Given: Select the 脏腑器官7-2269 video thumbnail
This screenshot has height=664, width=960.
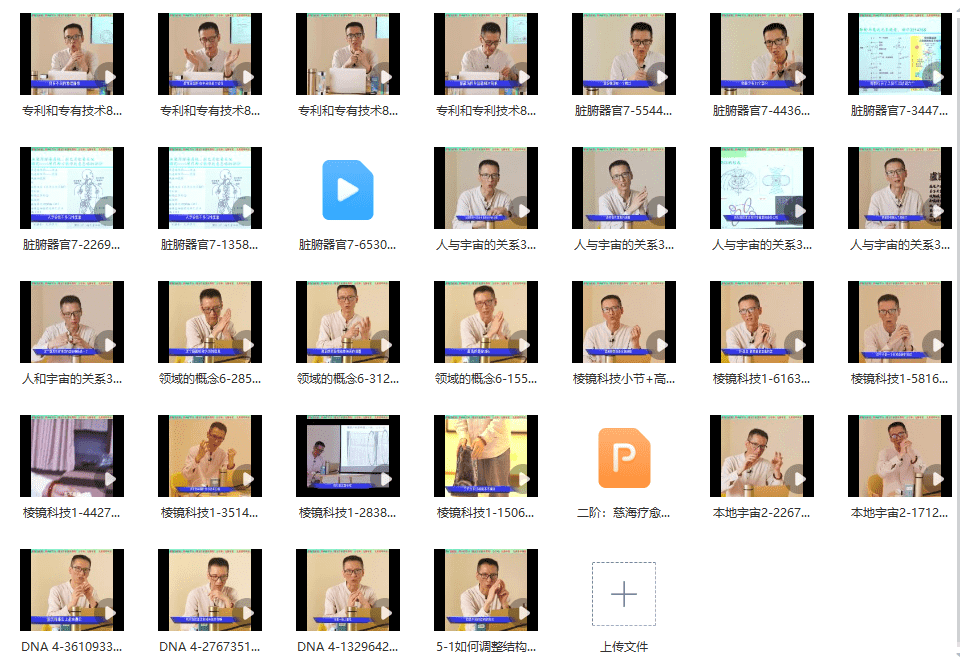Looking at the screenshot, I should [72, 189].
